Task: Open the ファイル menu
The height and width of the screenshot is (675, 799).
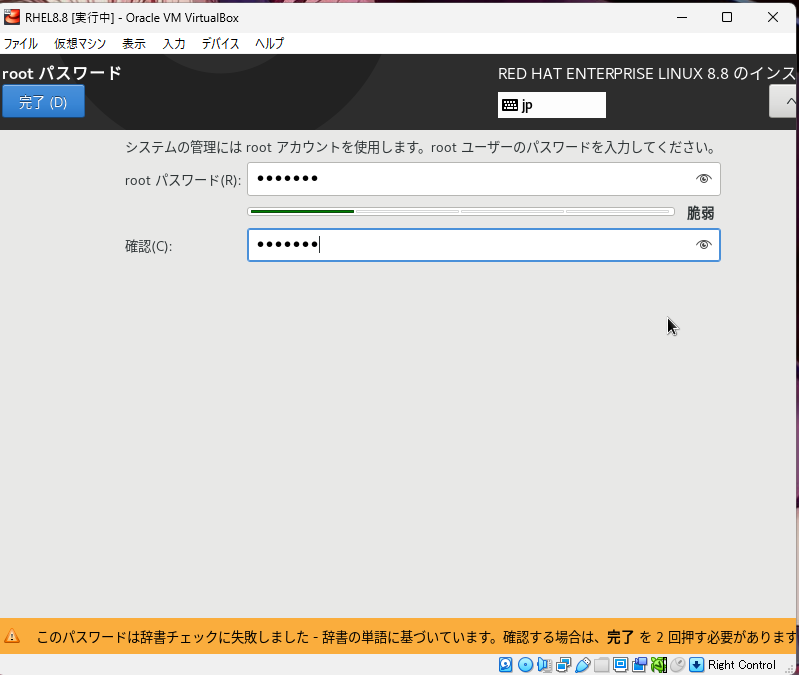Action: [20, 44]
